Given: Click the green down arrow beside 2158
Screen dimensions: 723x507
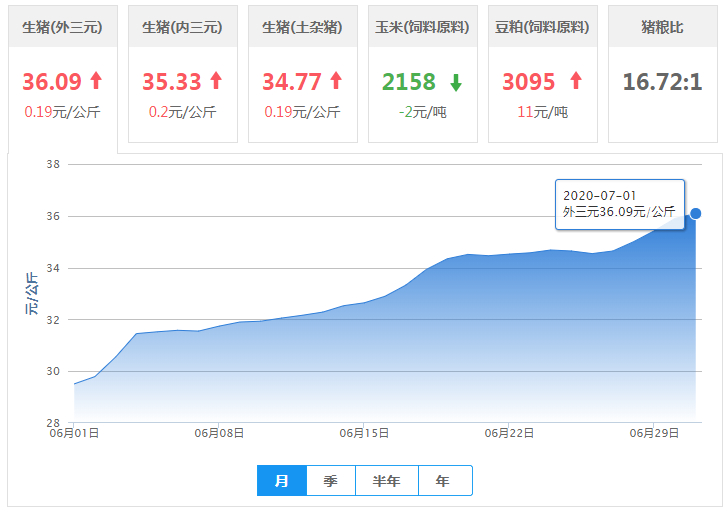Looking at the screenshot, I should click(x=456, y=82).
